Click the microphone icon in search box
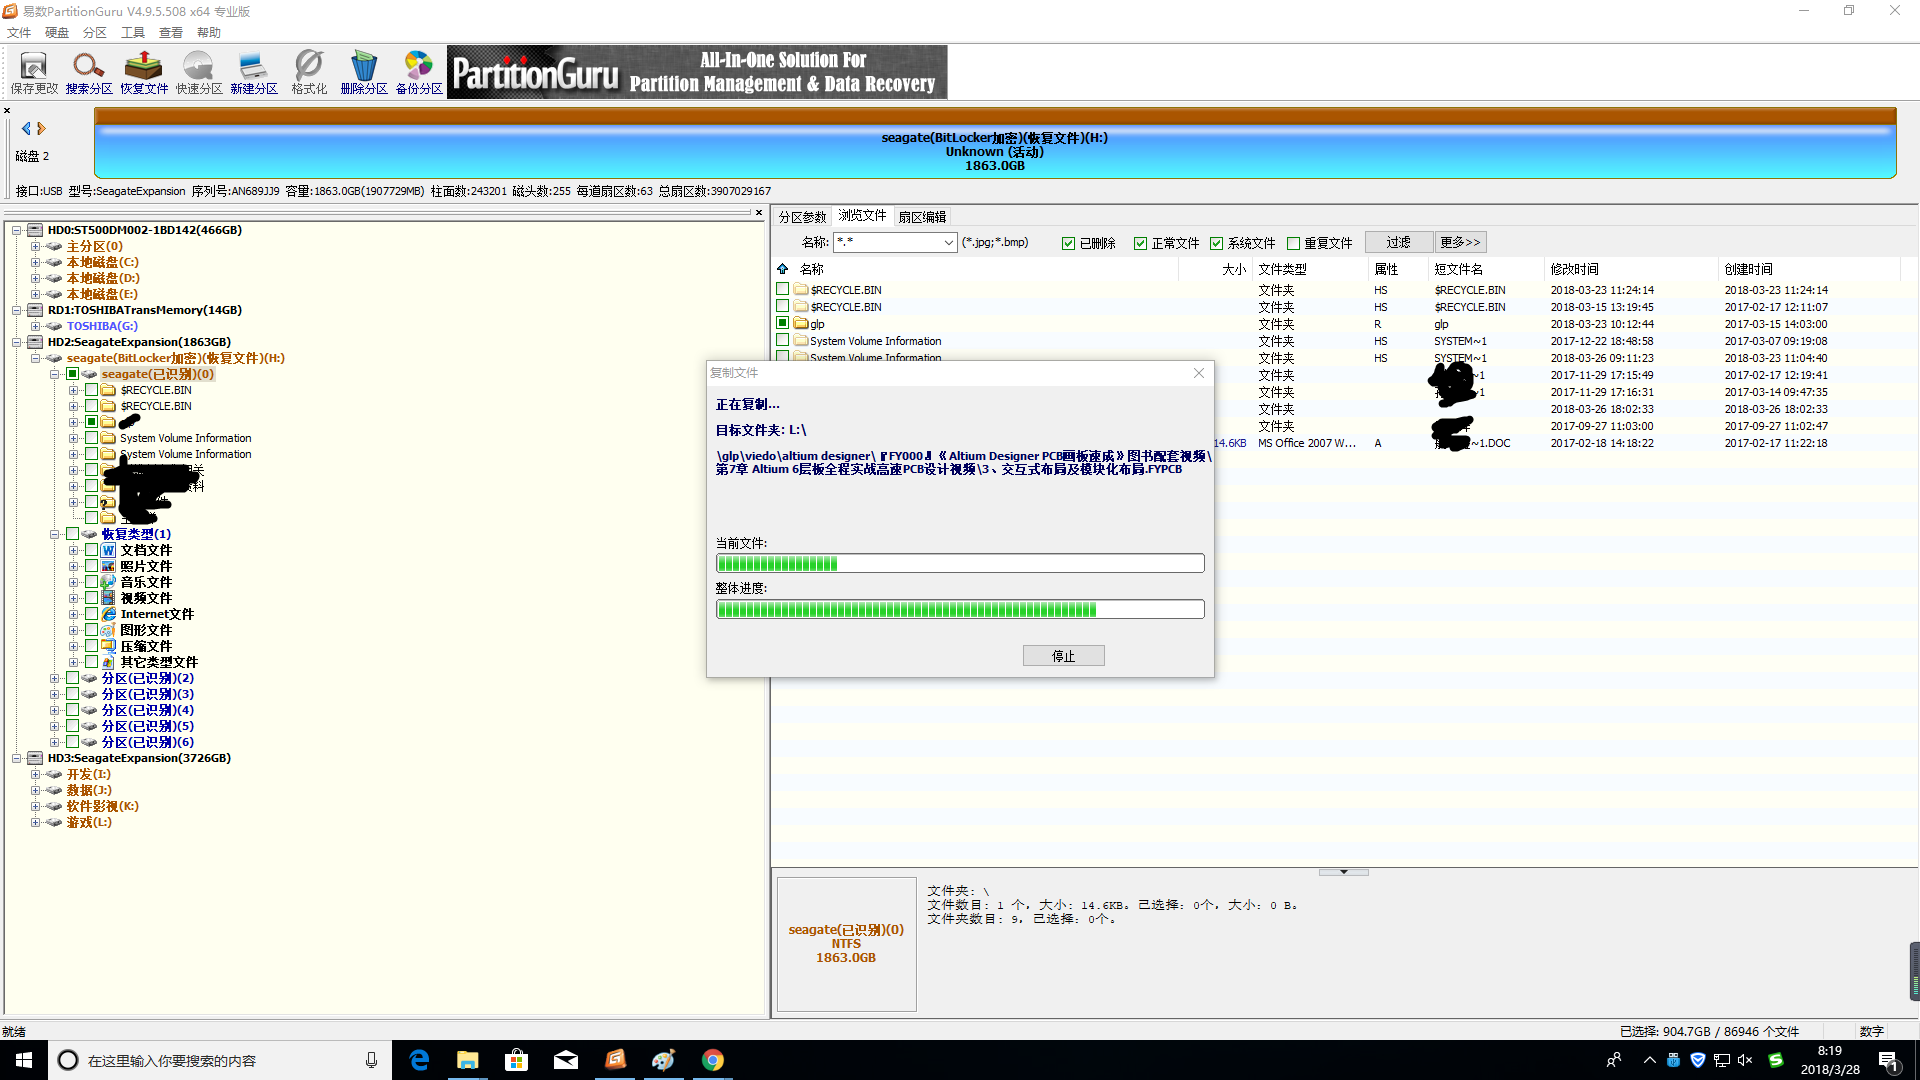This screenshot has height=1080, width=1920. point(371,1060)
